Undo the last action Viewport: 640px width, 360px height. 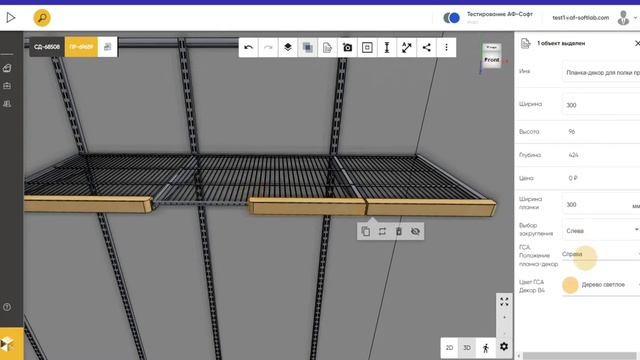tap(248, 47)
